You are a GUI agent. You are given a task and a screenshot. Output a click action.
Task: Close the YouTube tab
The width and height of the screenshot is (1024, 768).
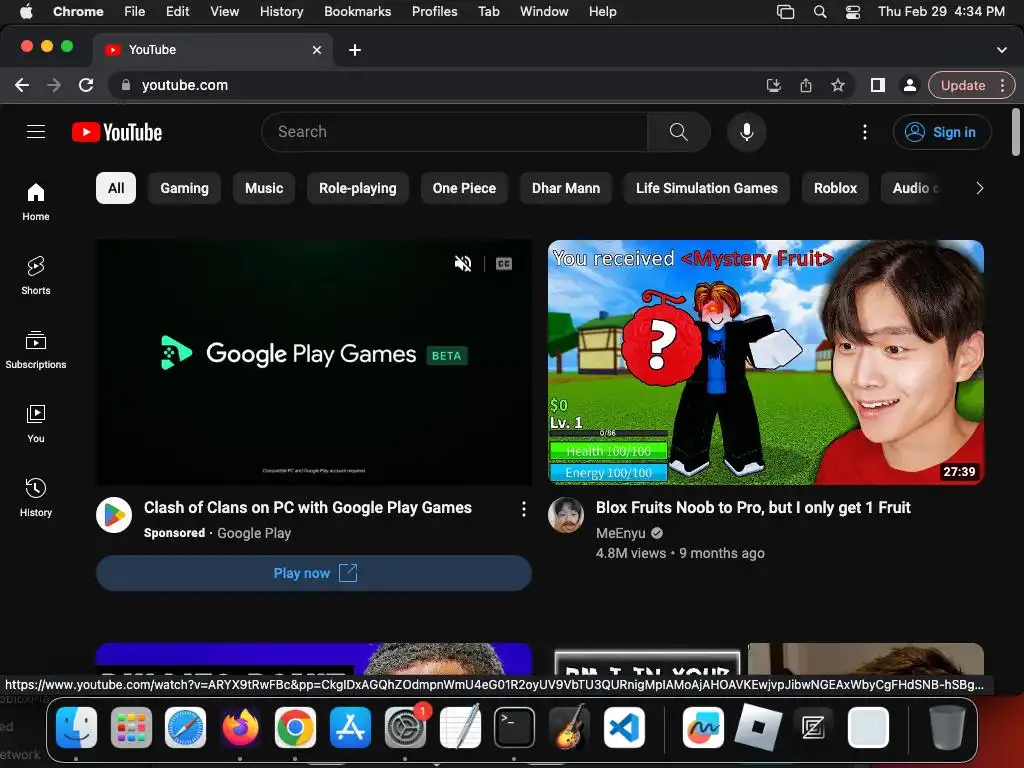(317, 50)
